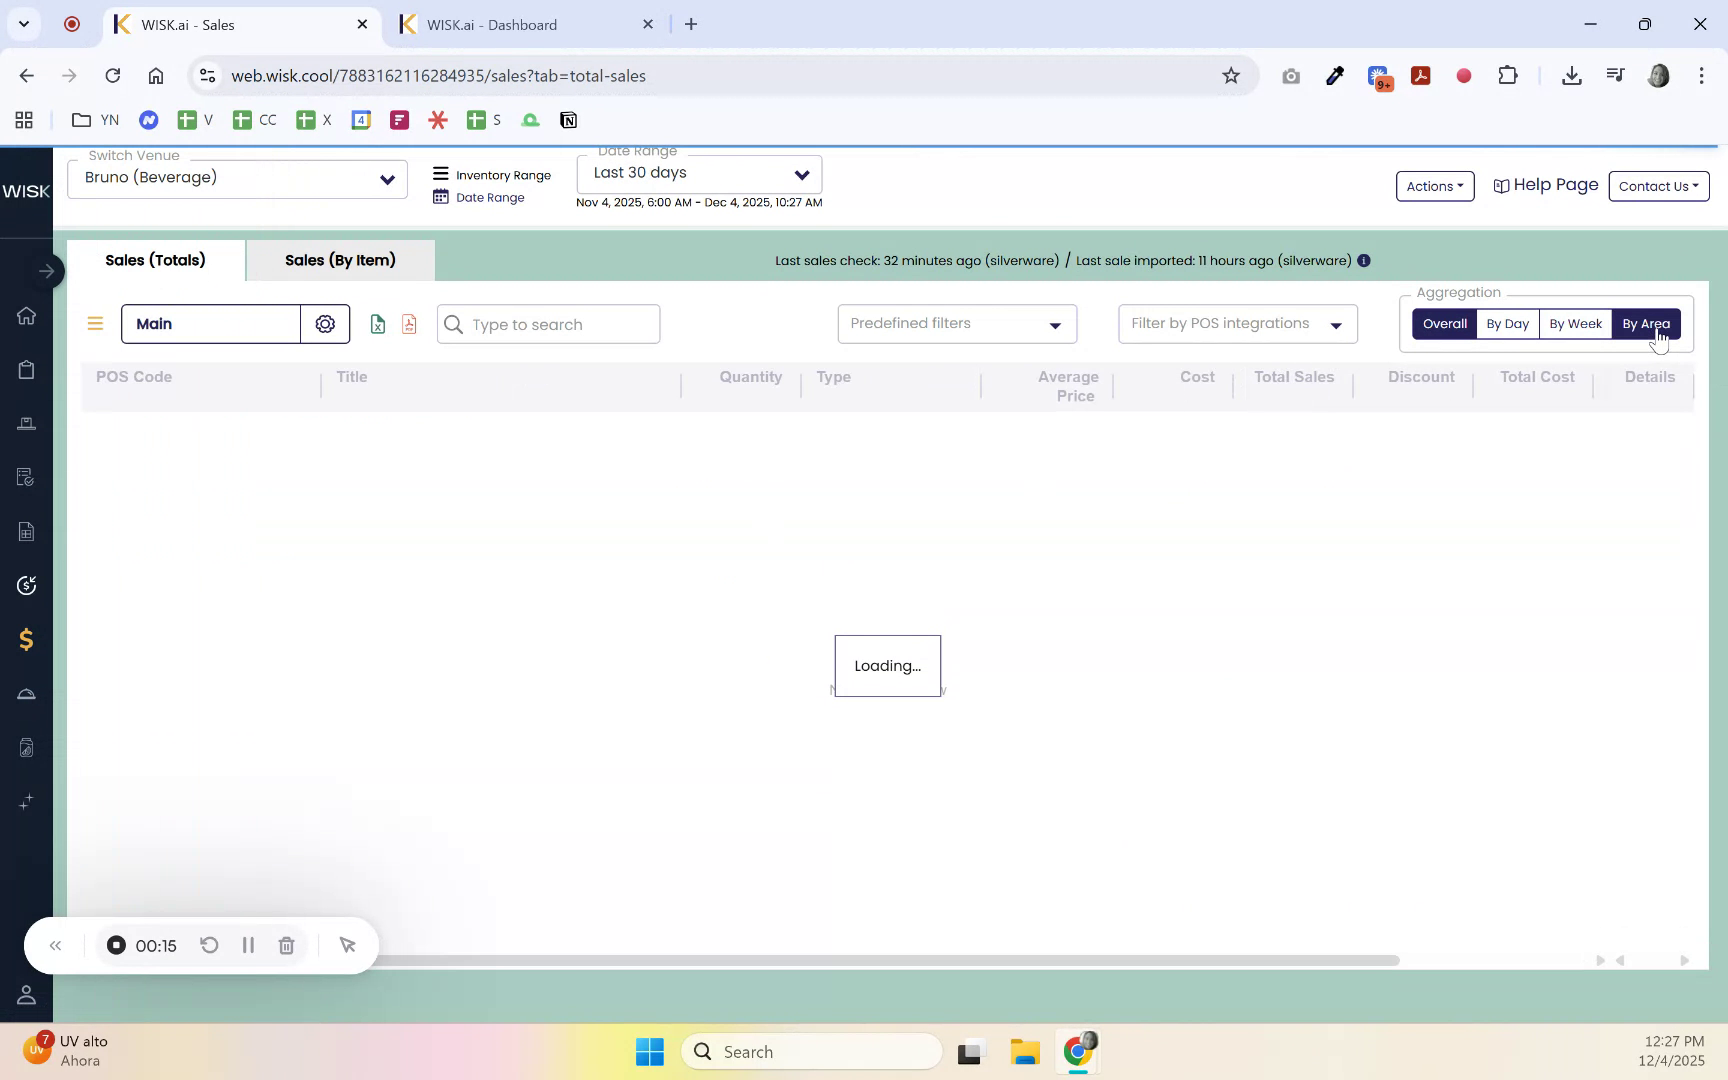The image size is (1728, 1080).
Task: Open the Help Page
Action: (1545, 185)
